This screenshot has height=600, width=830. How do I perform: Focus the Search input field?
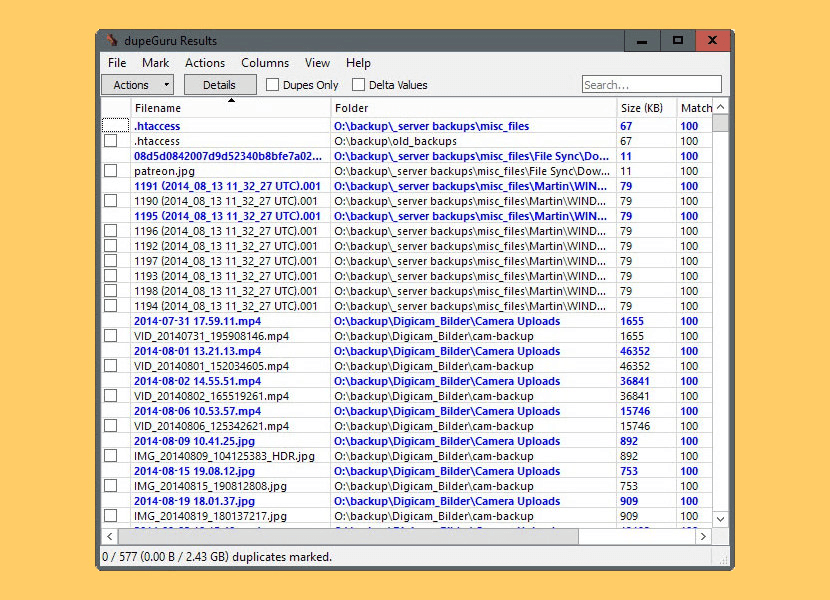coord(651,85)
